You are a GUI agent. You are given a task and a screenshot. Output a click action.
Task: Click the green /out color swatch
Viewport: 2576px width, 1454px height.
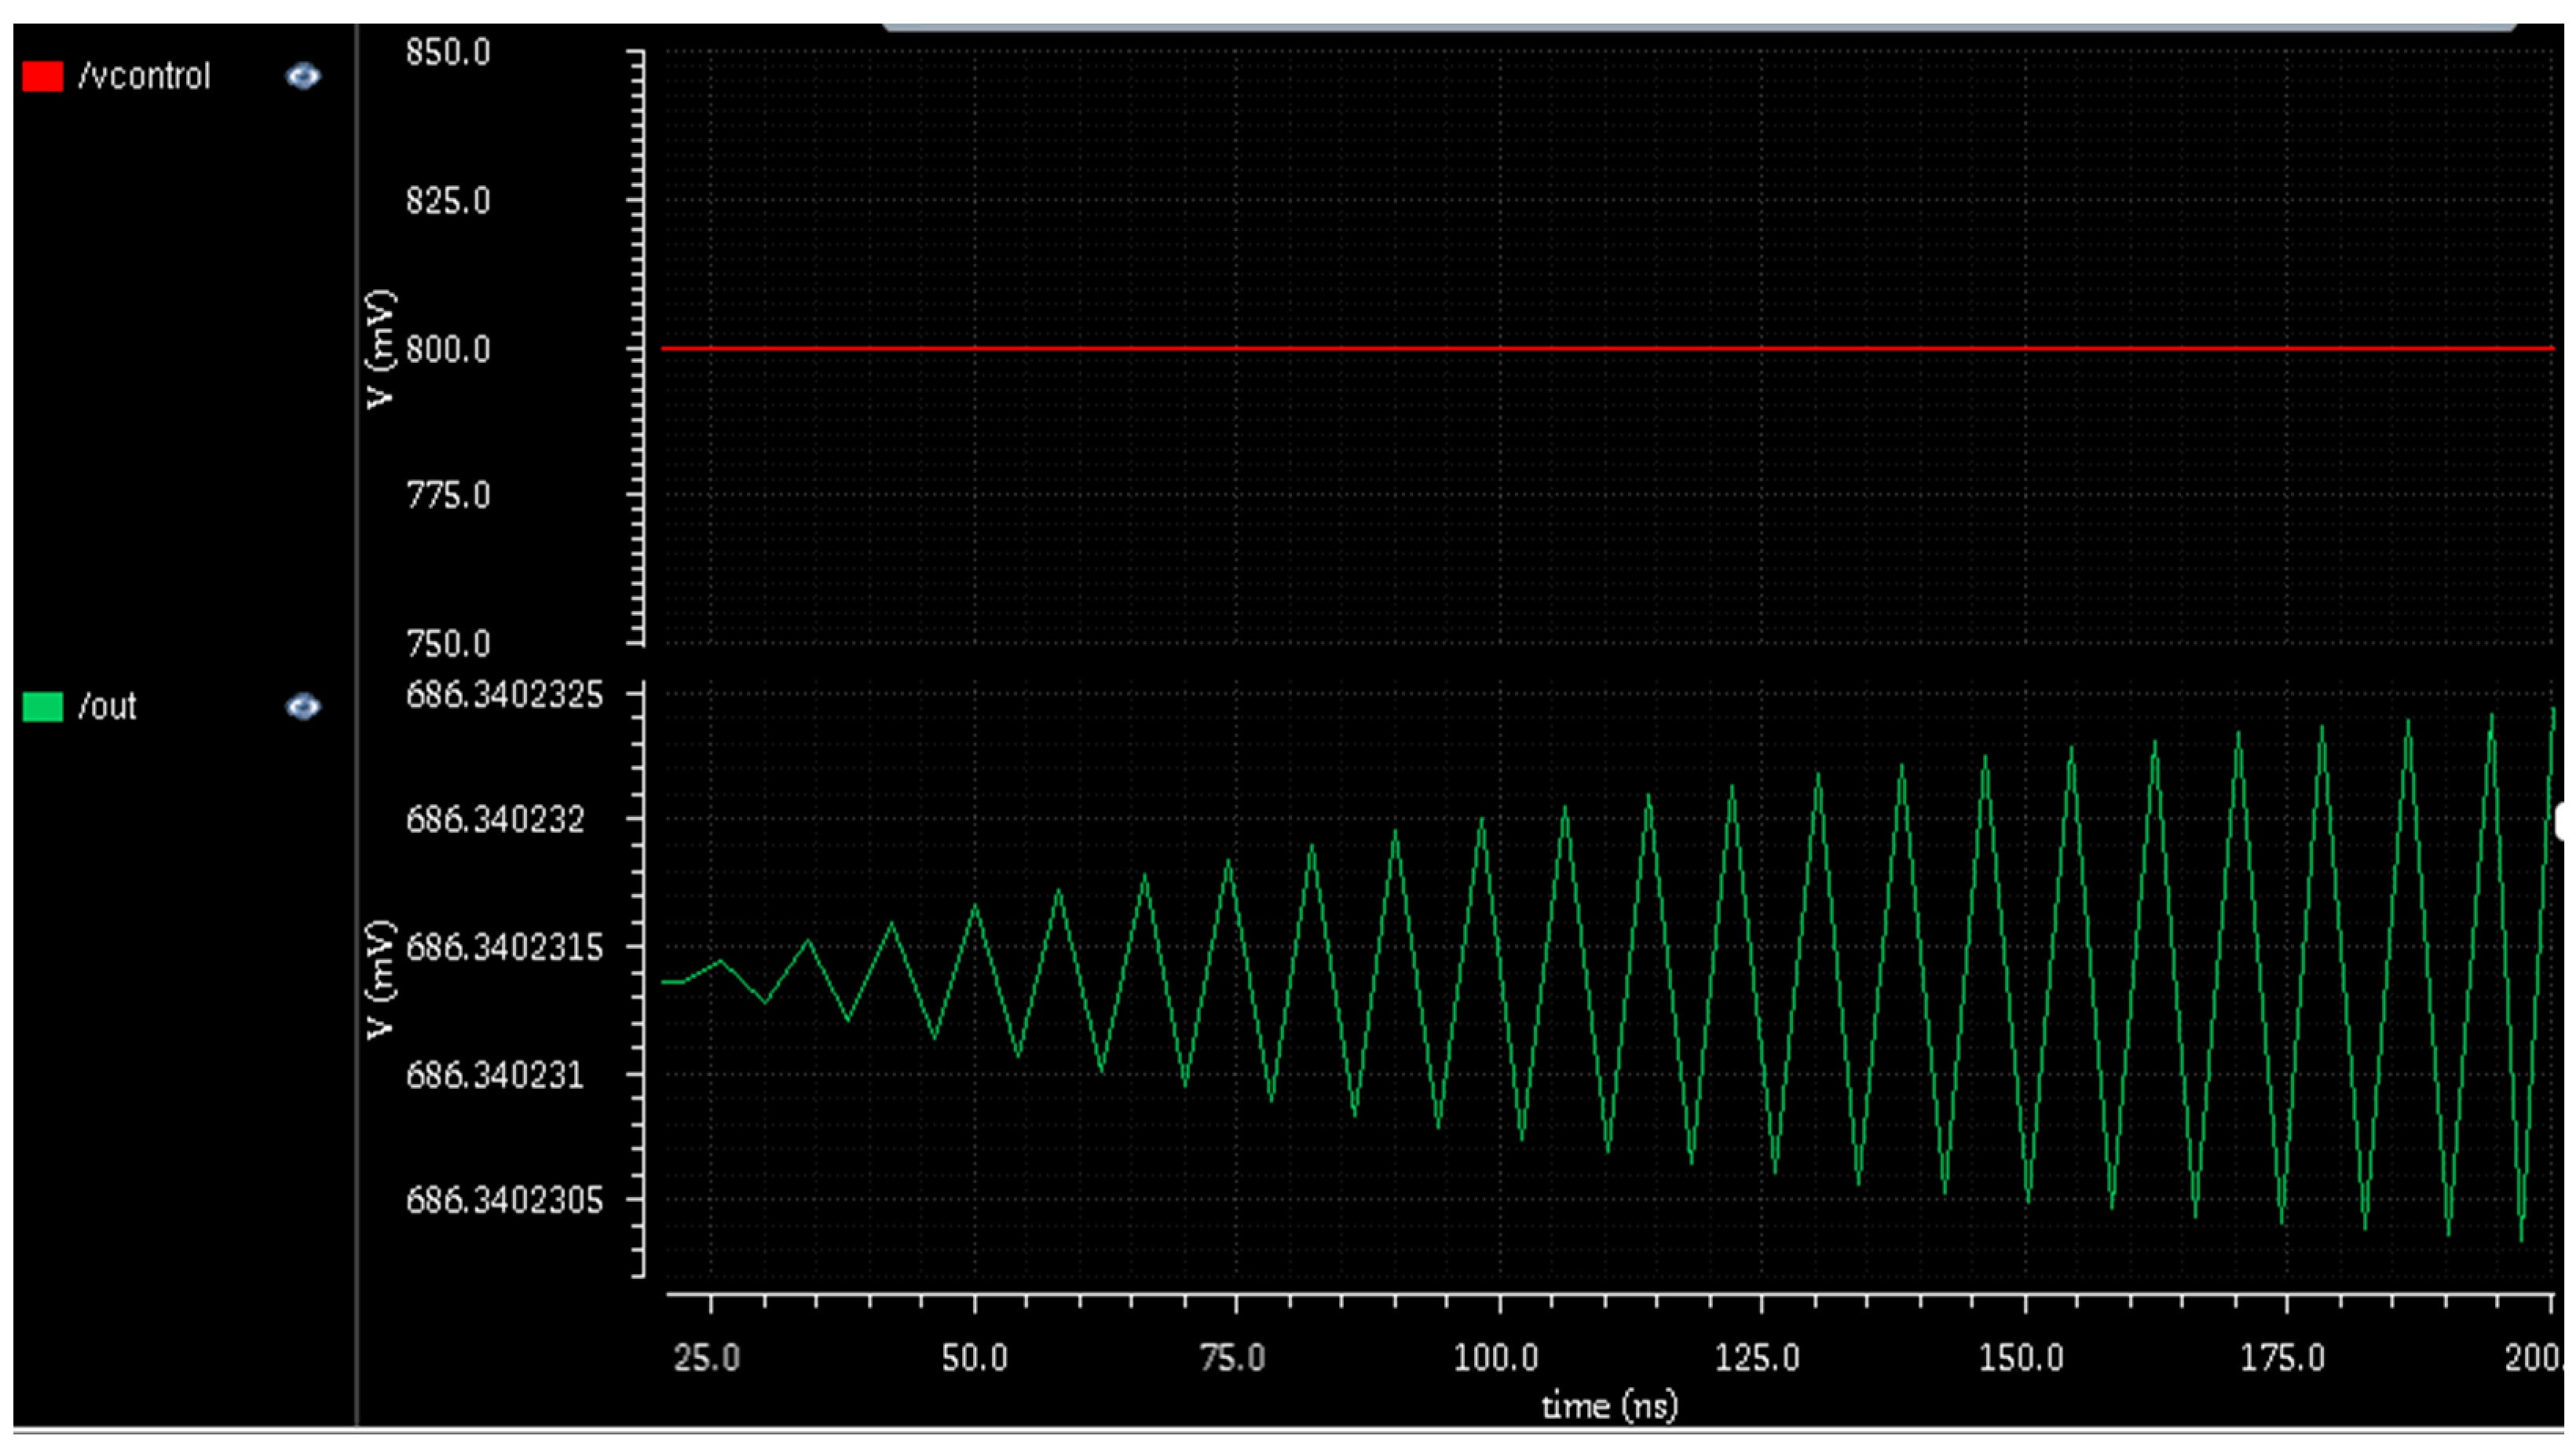pyautogui.click(x=43, y=707)
